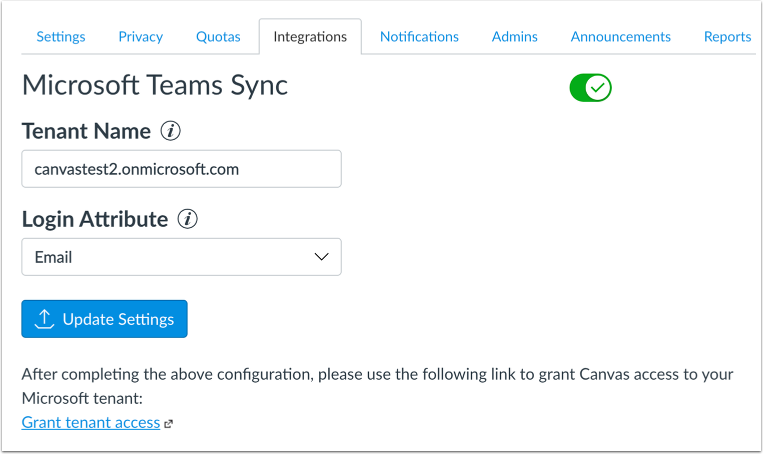
Task: Open the Notifications tab
Action: (x=419, y=36)
